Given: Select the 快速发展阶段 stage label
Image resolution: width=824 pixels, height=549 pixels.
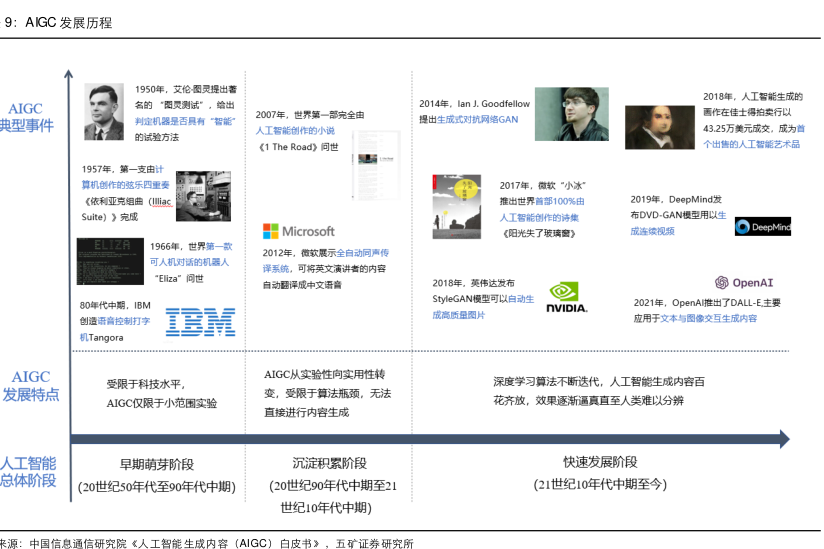Looking at the screenshot, I should [600, 462].
